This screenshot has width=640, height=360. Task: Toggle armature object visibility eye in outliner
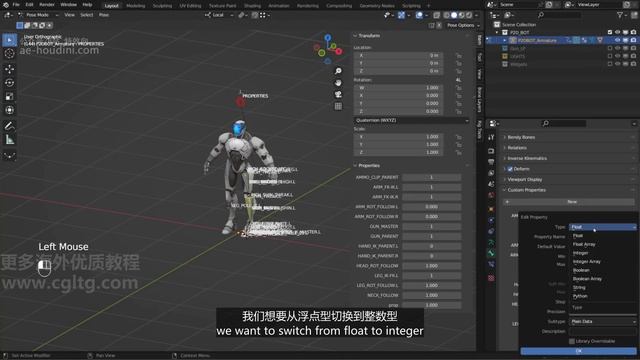point(618,40)
